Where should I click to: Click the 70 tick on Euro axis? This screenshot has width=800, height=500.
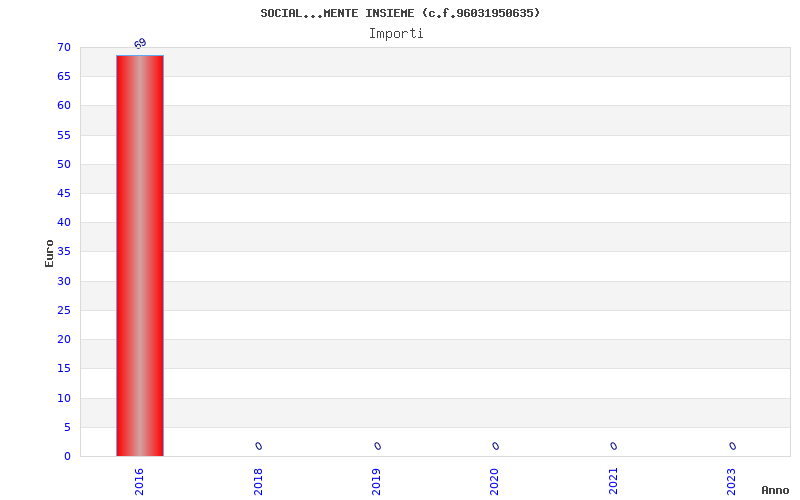click(x=64, y=47)
